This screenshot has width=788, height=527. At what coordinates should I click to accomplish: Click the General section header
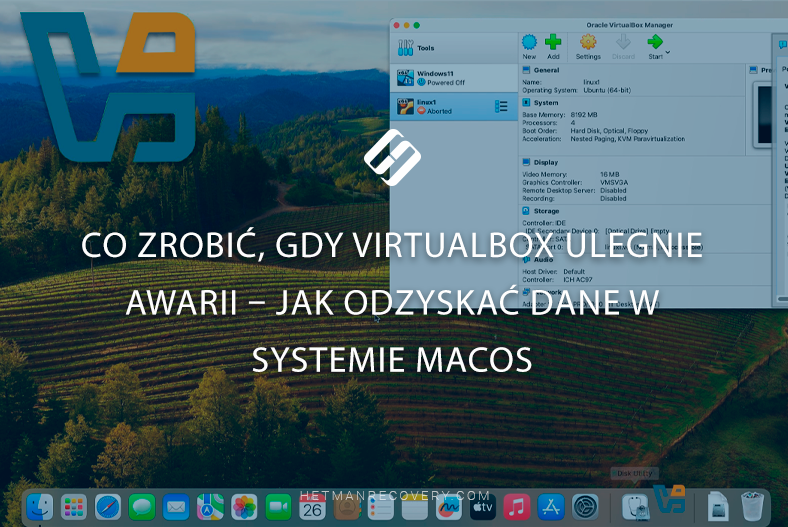coord(546,70)
